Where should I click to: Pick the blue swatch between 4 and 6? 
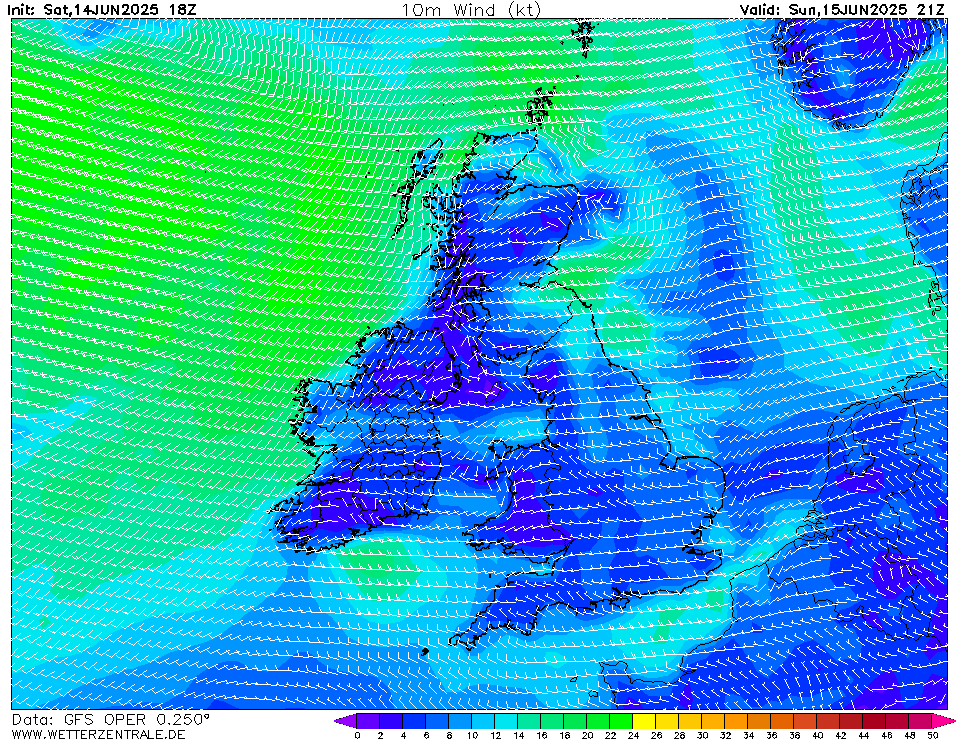coord(414,721)
